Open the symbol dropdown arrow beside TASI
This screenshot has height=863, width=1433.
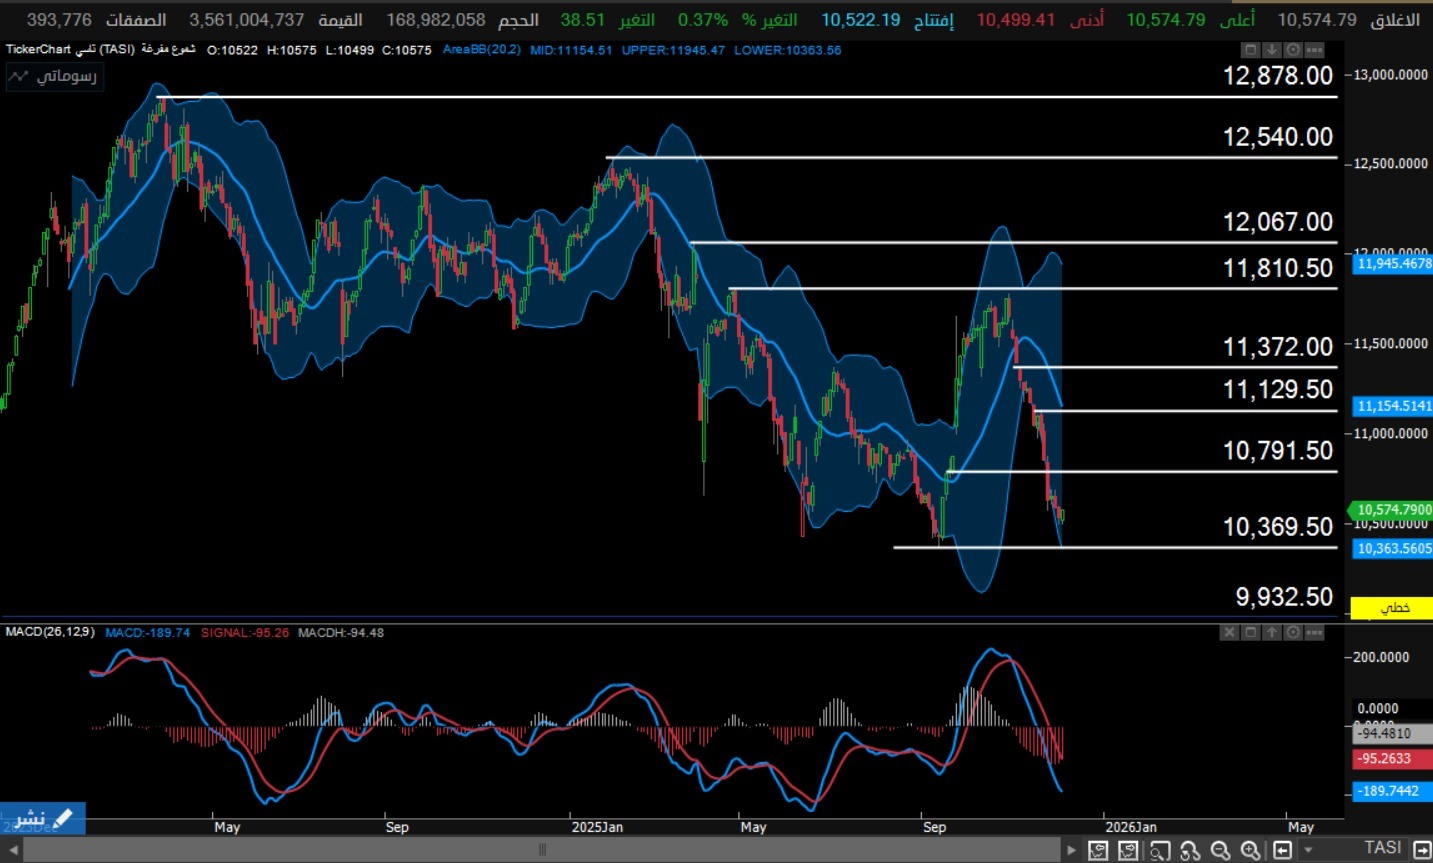(1309, 851)
